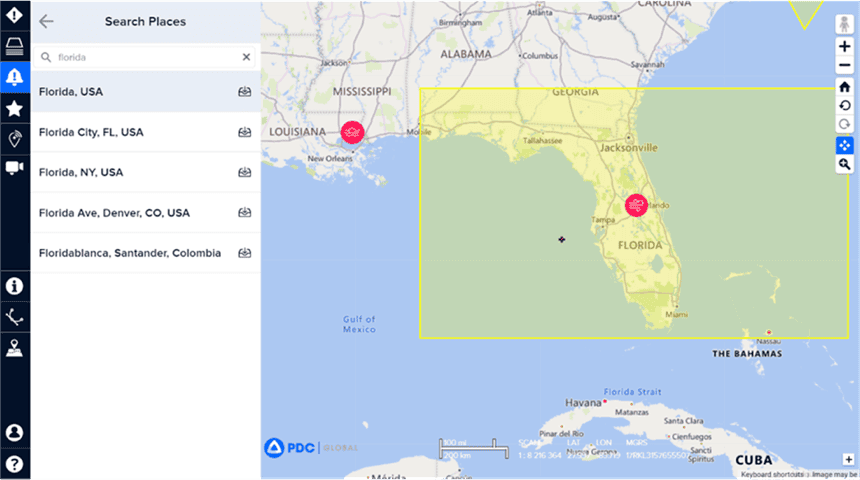The width and height of the screenshot is (860, 480).
Task: Click the next extent redo button
Action: [x=844, y=125]
